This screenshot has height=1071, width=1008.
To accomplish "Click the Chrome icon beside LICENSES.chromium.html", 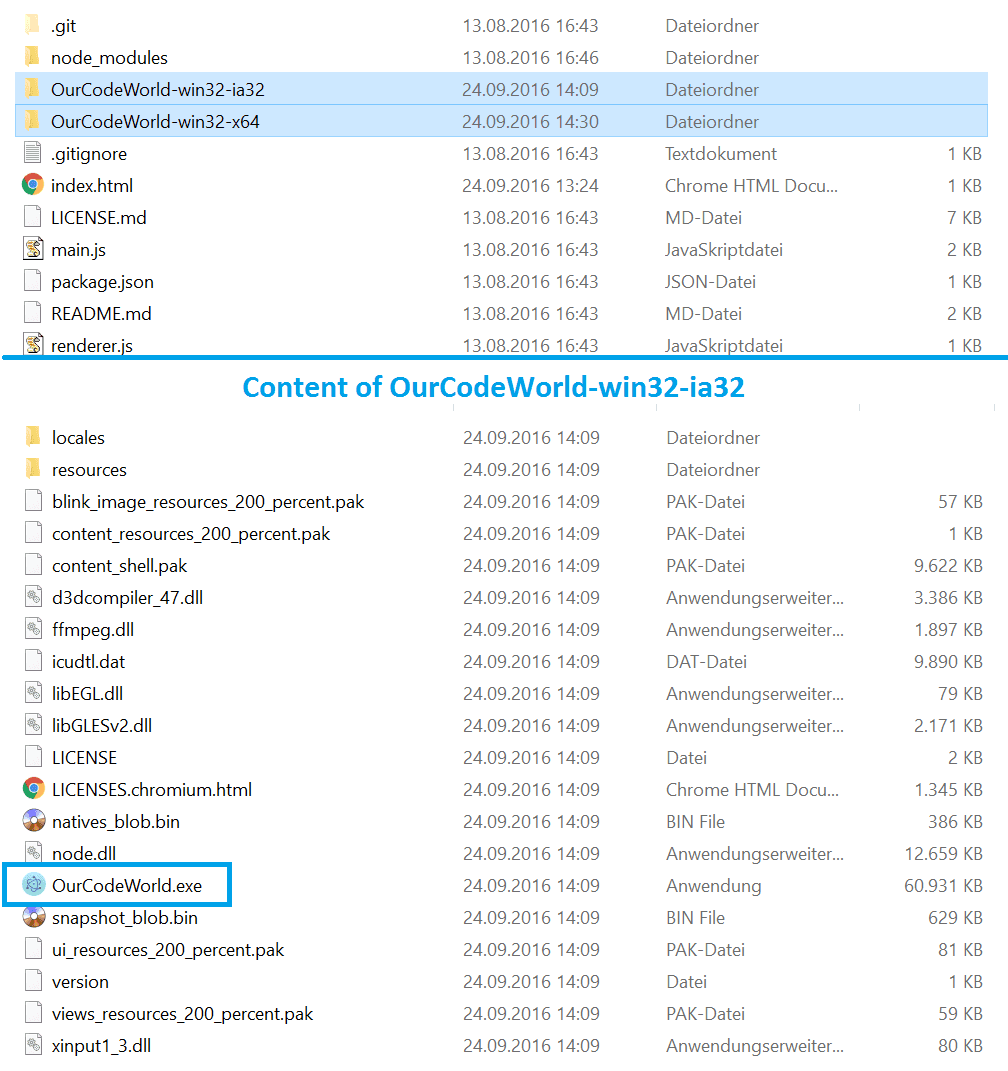I will (x=34, y=789).
